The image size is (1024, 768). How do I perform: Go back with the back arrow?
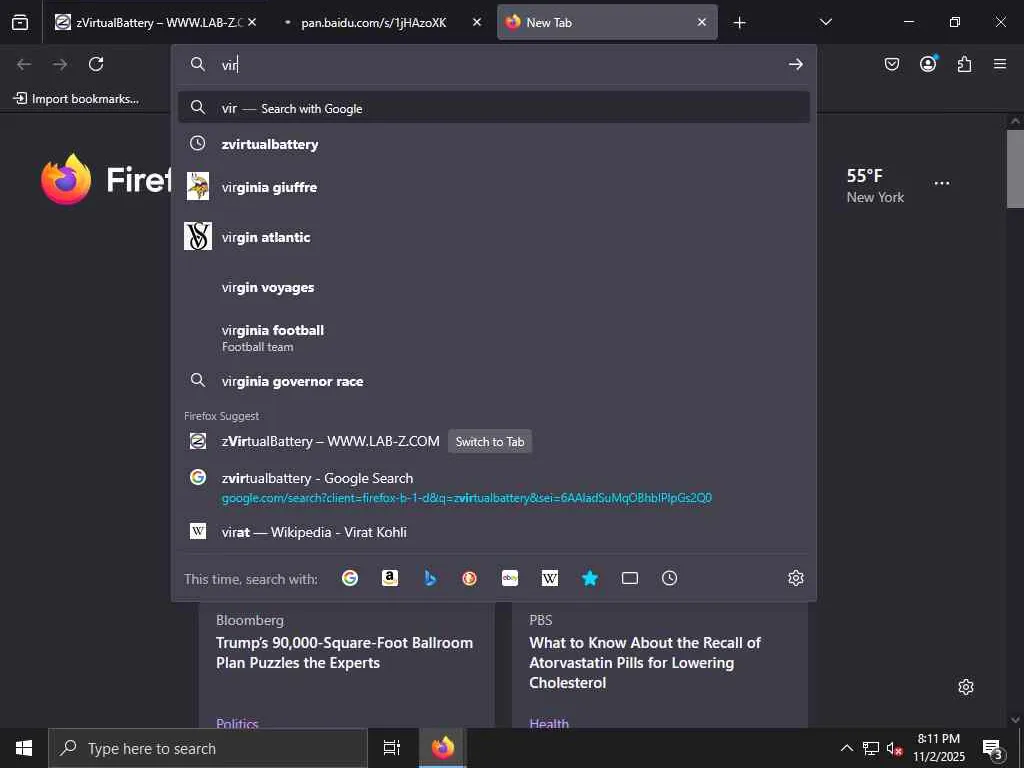[x=24, y=64]
